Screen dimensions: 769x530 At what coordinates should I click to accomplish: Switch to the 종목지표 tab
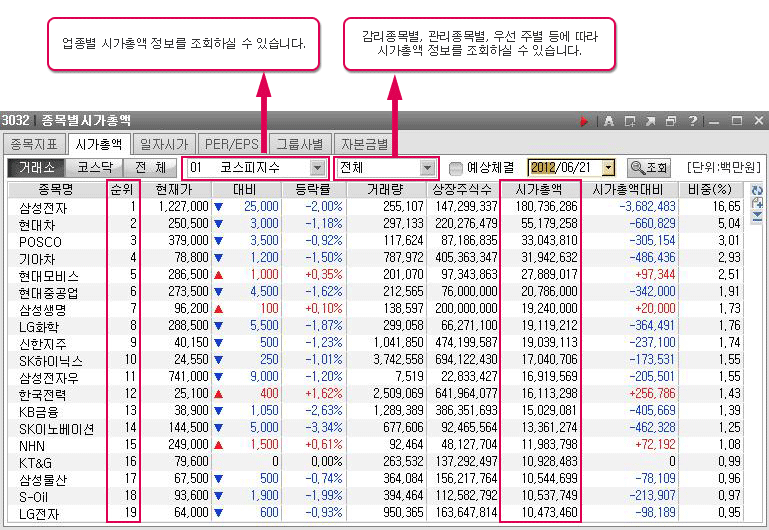[34, 144]
